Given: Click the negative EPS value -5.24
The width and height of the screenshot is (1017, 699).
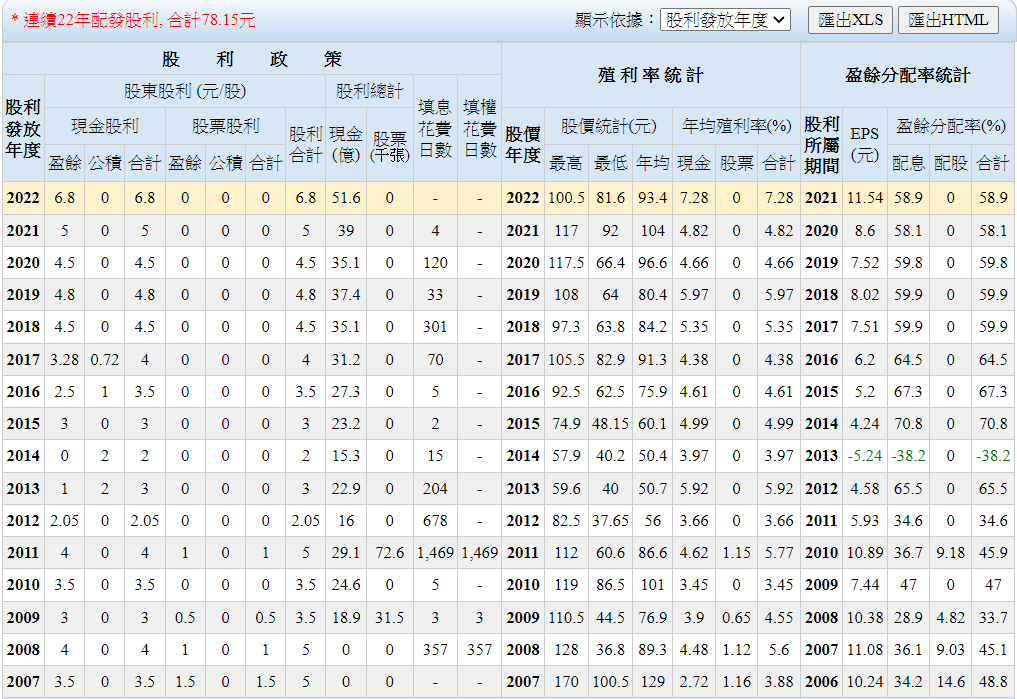Looking at the screenshot, I should [x=865, y=456].
